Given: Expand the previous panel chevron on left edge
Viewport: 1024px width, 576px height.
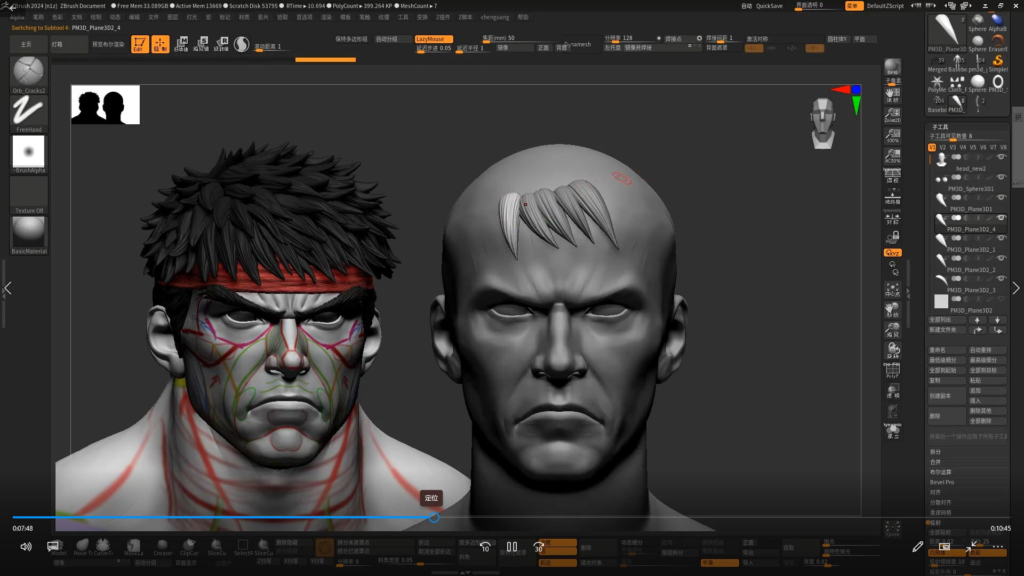Looking at the screenshot, I should coord(7,289).
